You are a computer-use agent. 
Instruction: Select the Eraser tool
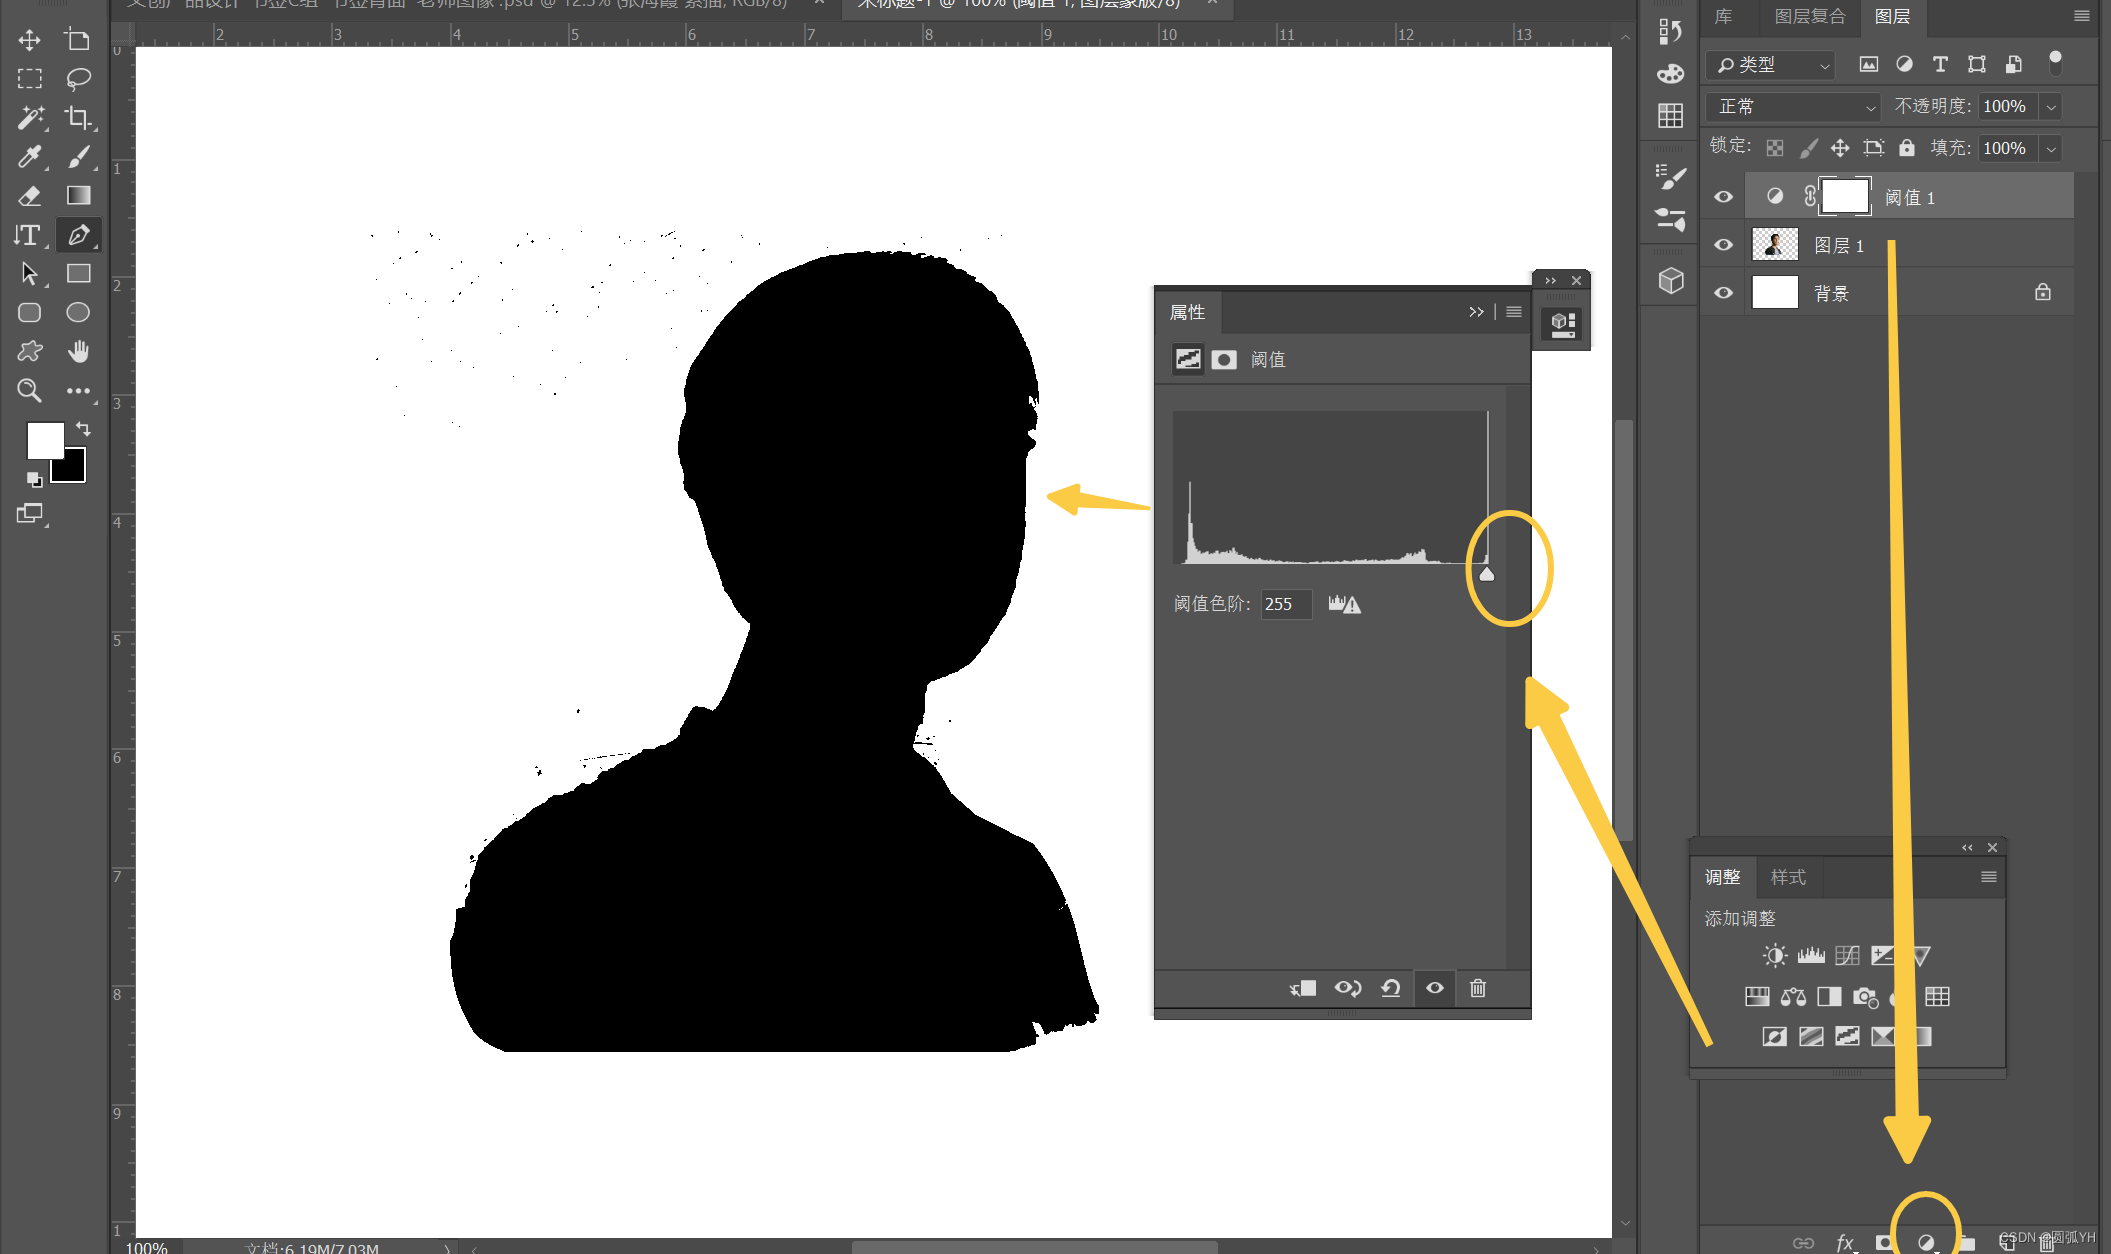[x=30, y=196]
